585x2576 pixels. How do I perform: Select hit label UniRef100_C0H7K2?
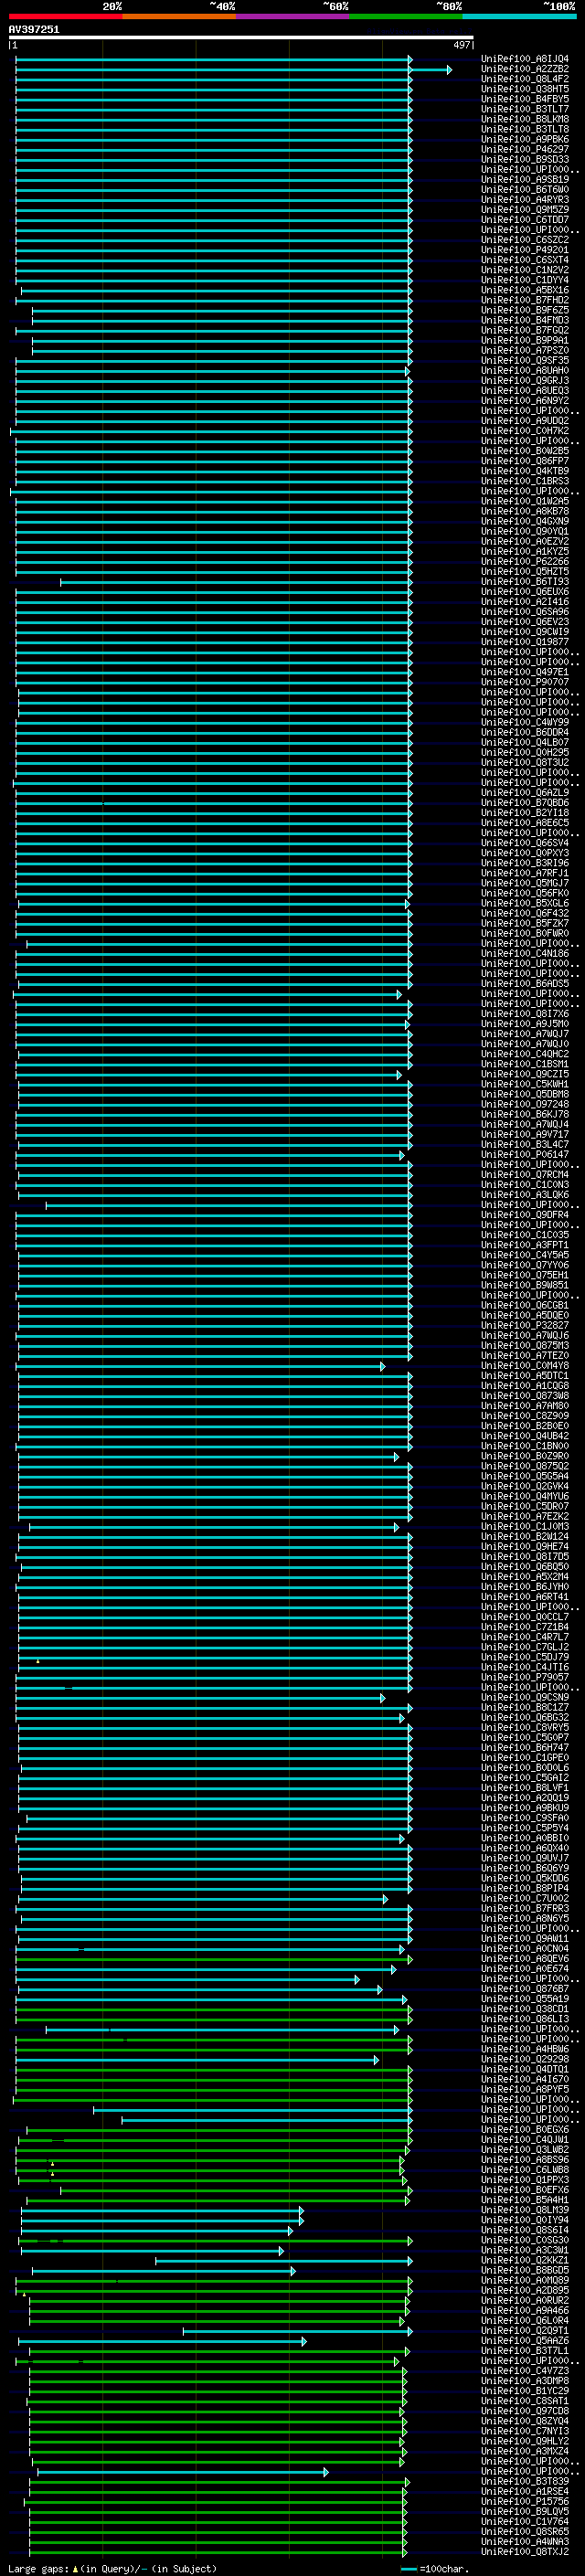tap(525, 431)
